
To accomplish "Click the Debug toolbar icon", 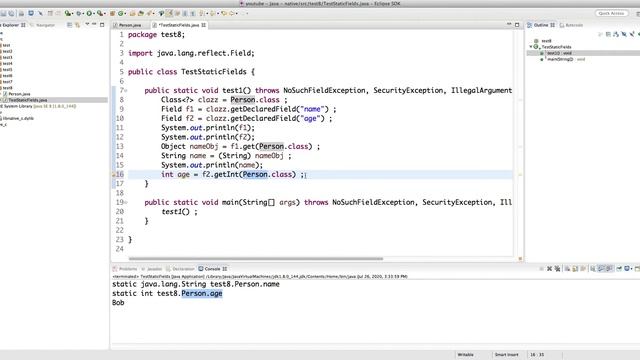I will (x=79, y=13).
